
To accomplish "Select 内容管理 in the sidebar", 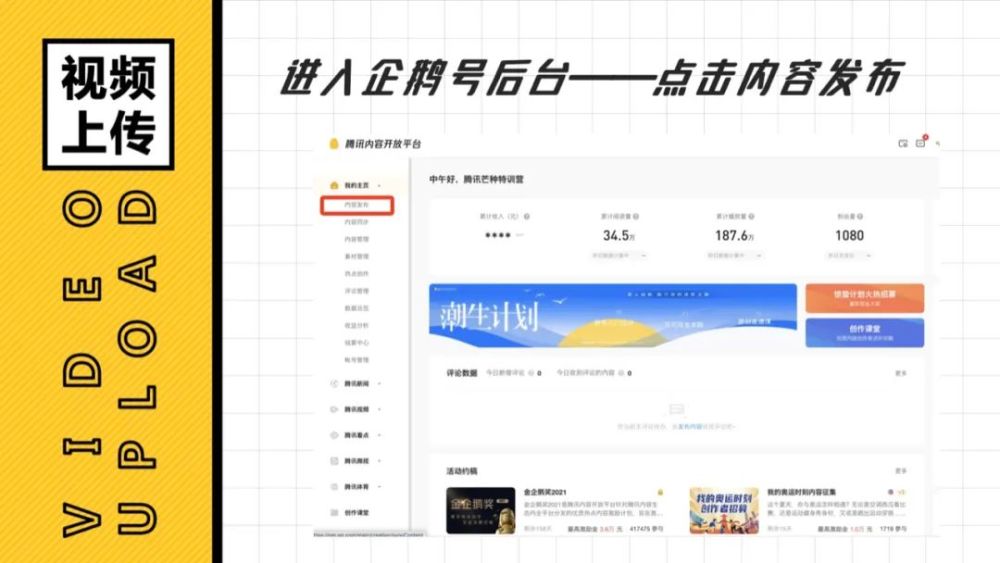I will pyautogui.click(x=357, y=239).
